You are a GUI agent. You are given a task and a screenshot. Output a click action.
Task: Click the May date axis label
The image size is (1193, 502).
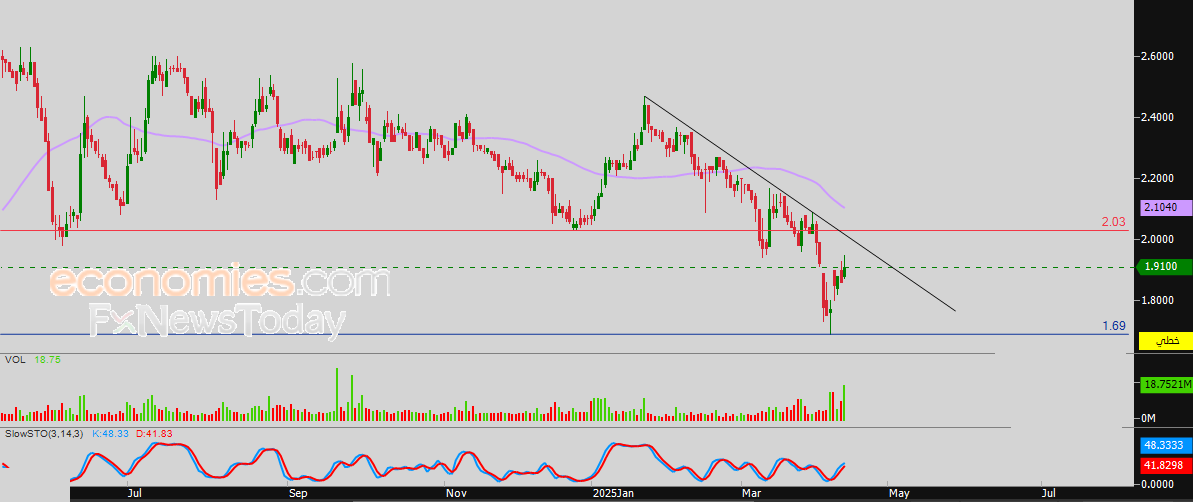click(x=899, y=494)
